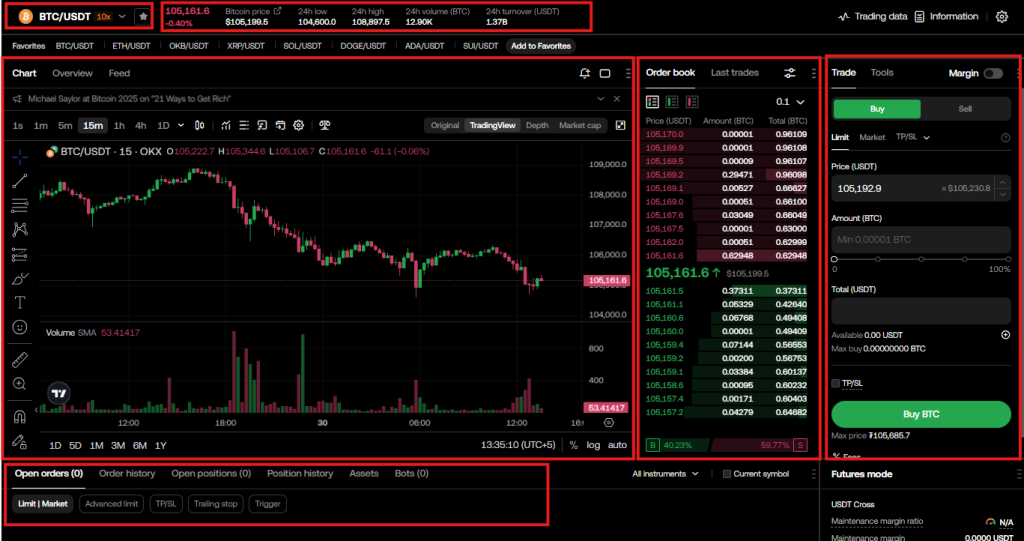Click the lock drawings pencil icon
Viewport: 1024px width, 541px height.
[20, 442]
